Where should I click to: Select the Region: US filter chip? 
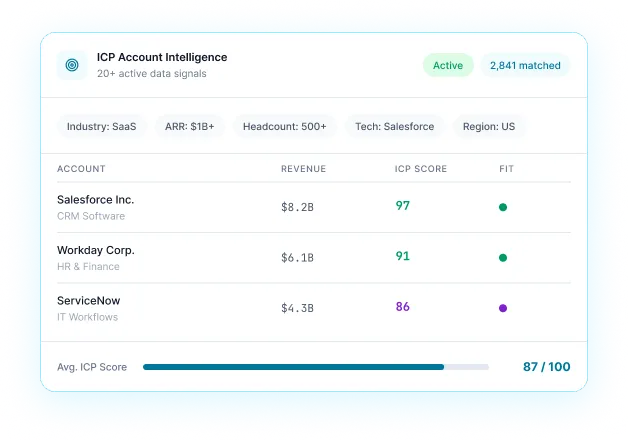click(x=489, y=127)
